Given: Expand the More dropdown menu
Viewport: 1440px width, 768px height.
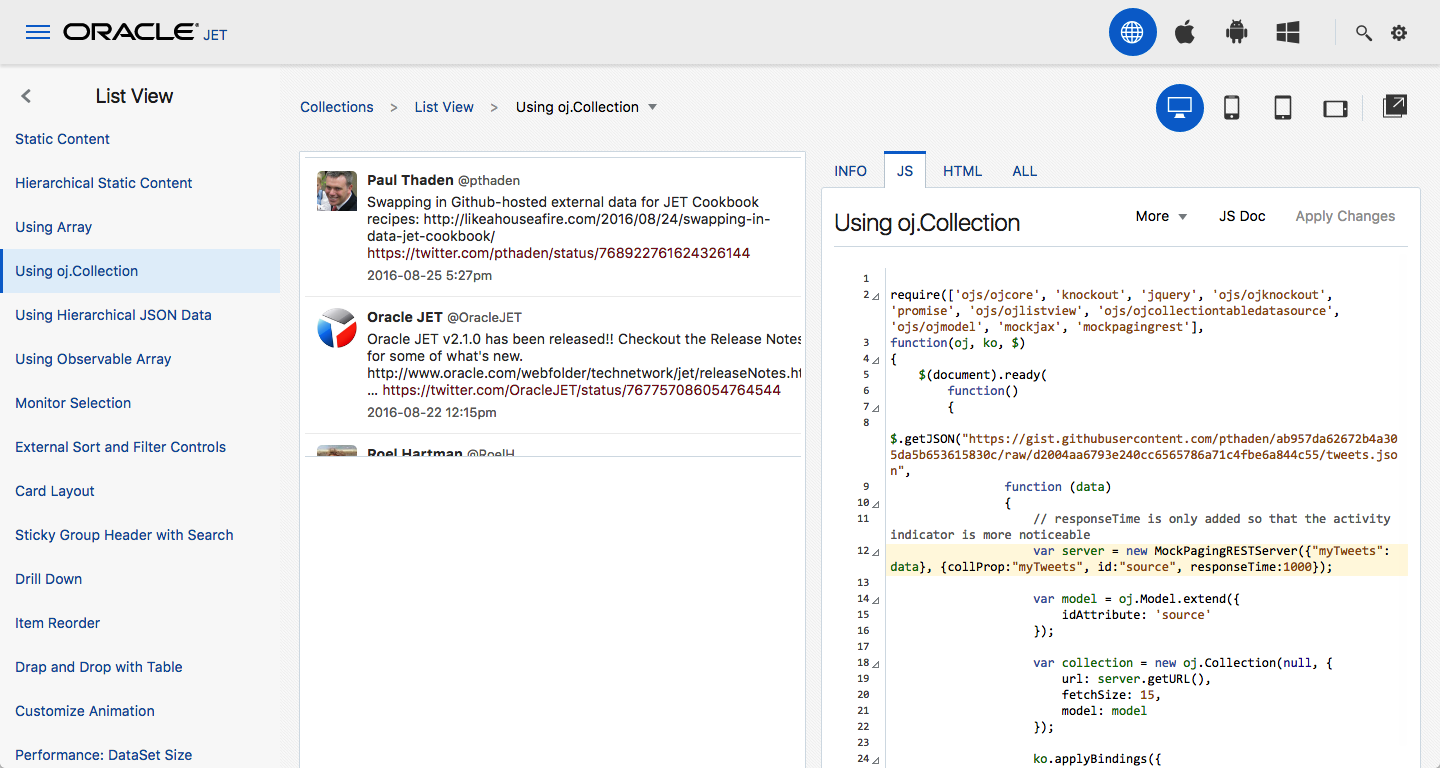Looking at the screenshot, I should [1161, 216].
